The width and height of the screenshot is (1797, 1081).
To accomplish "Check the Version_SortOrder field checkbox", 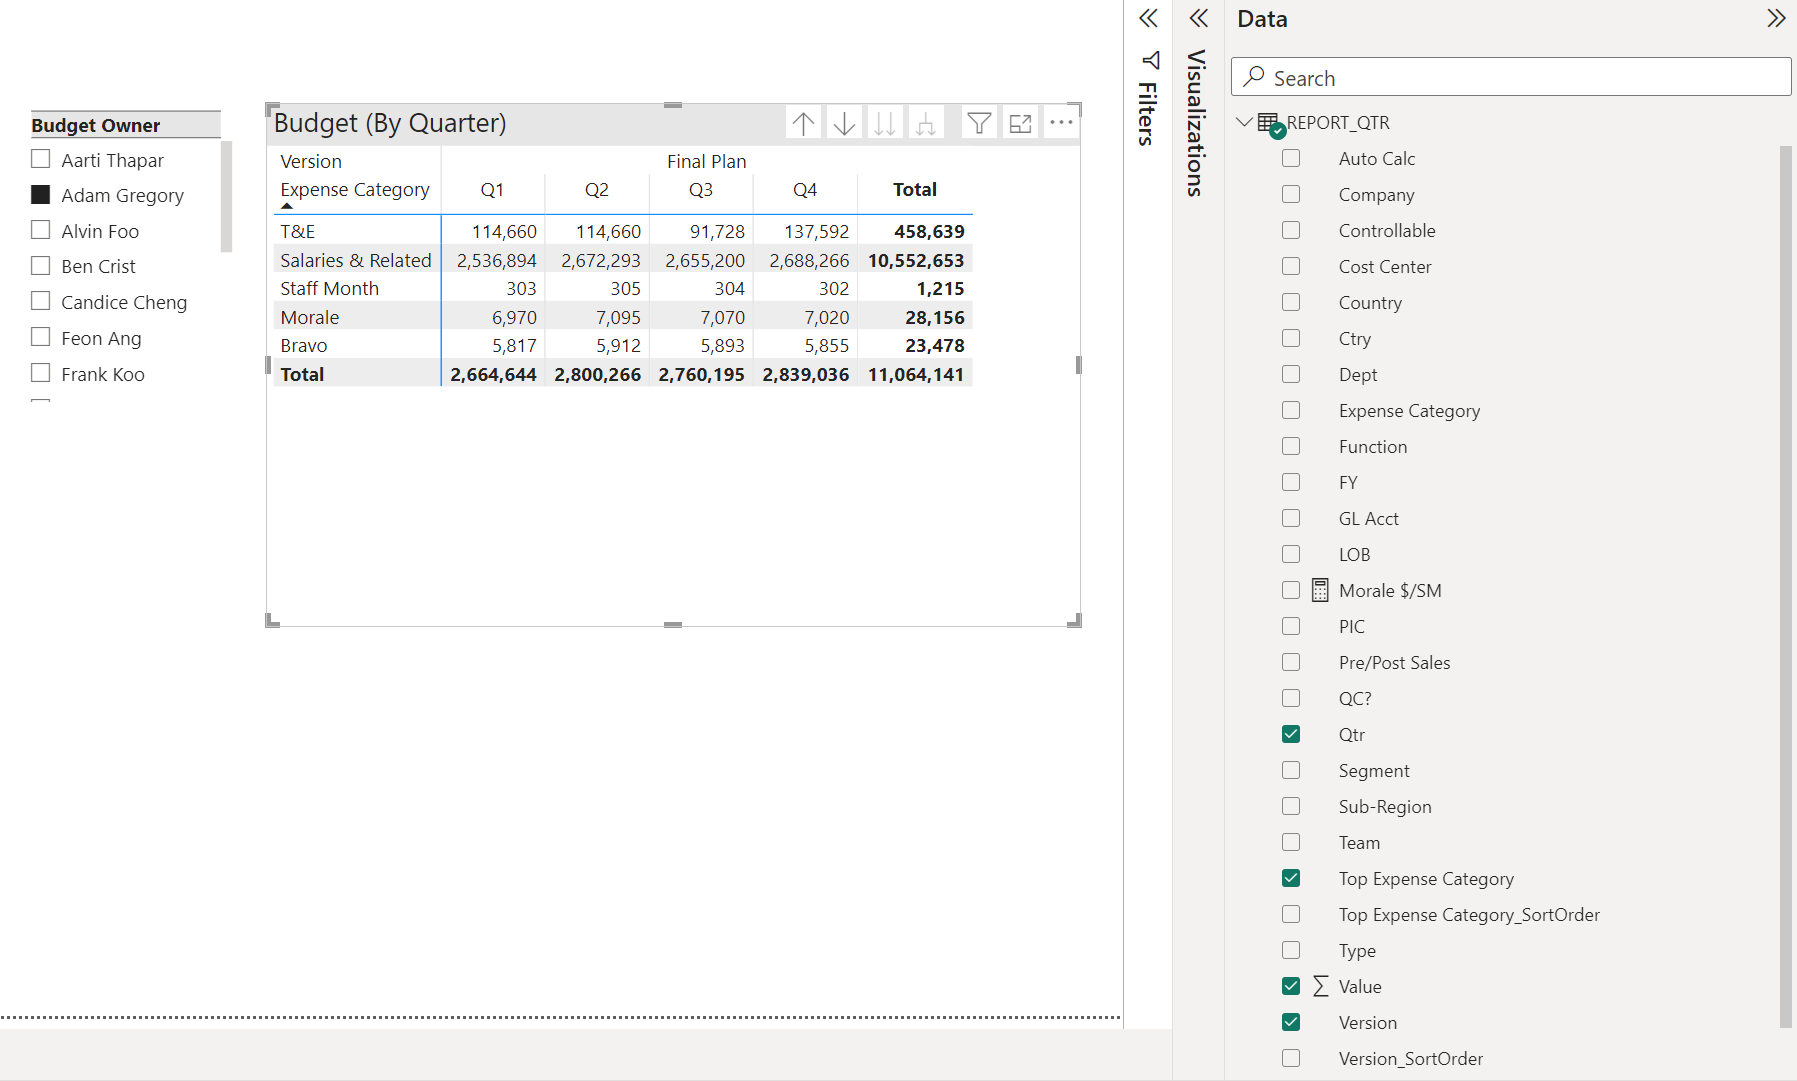I will pos(1291,1058).
